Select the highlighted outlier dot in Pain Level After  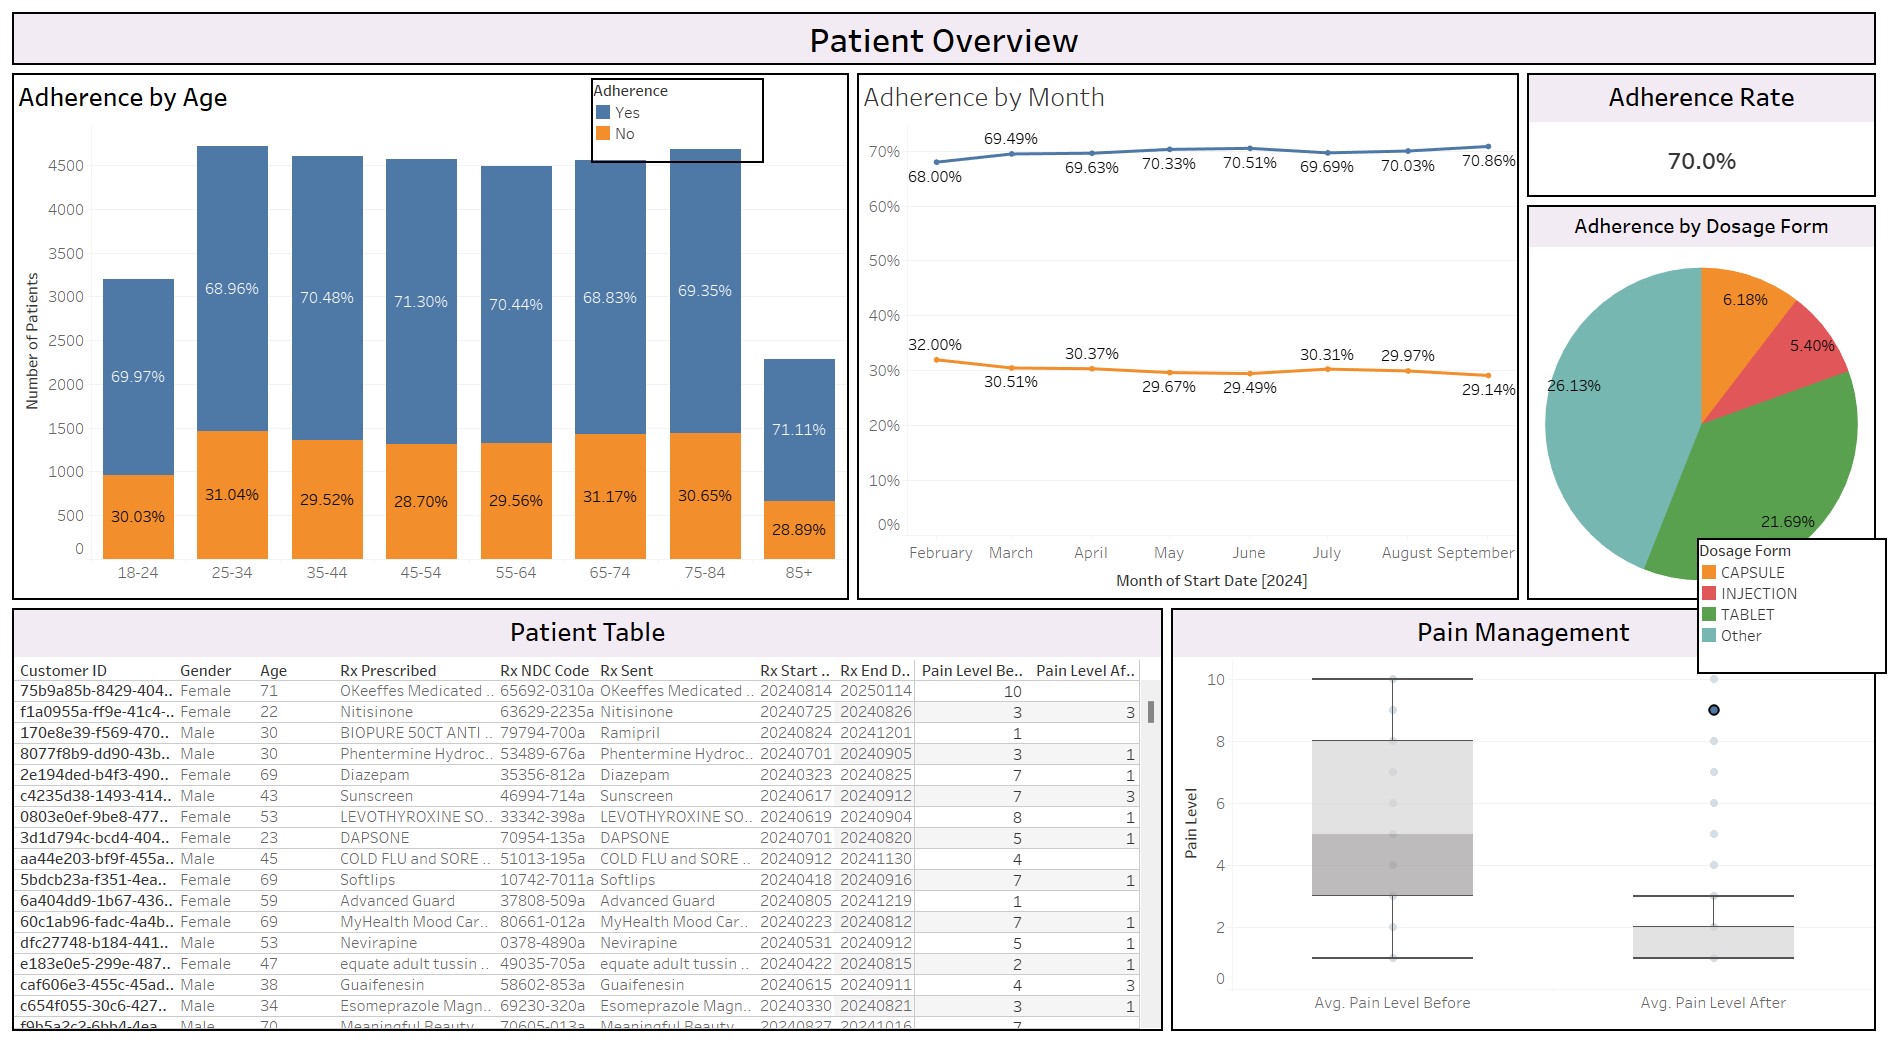pos(1714,710)
